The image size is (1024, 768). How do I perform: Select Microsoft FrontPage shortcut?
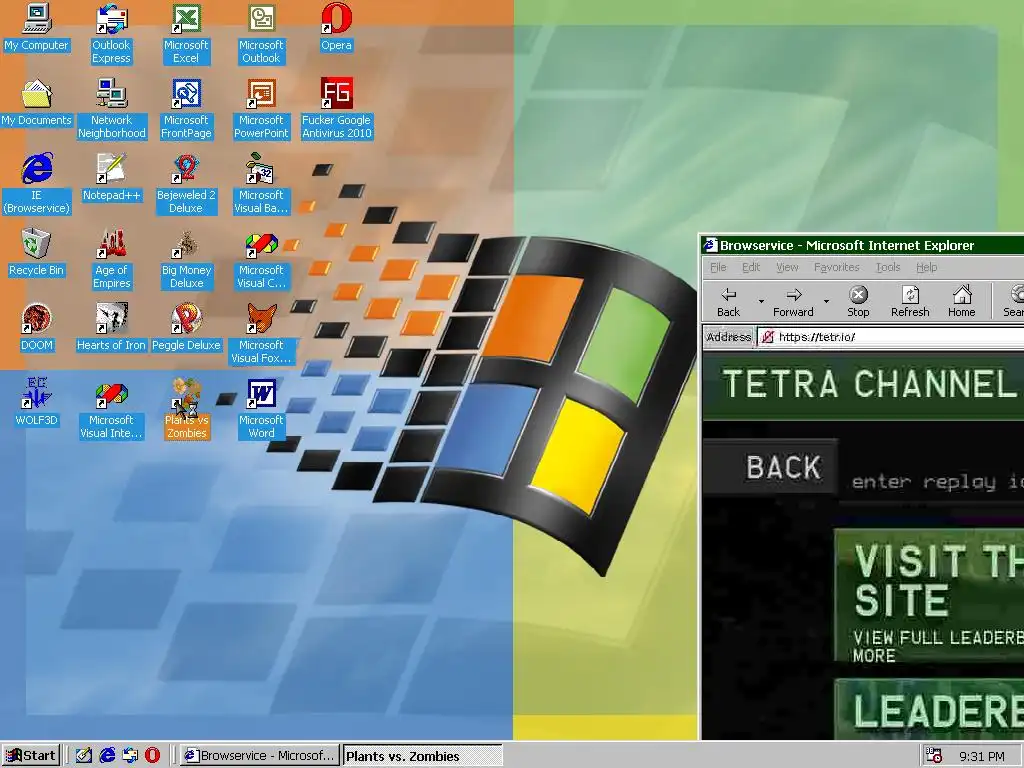click(x=186, y=108)
